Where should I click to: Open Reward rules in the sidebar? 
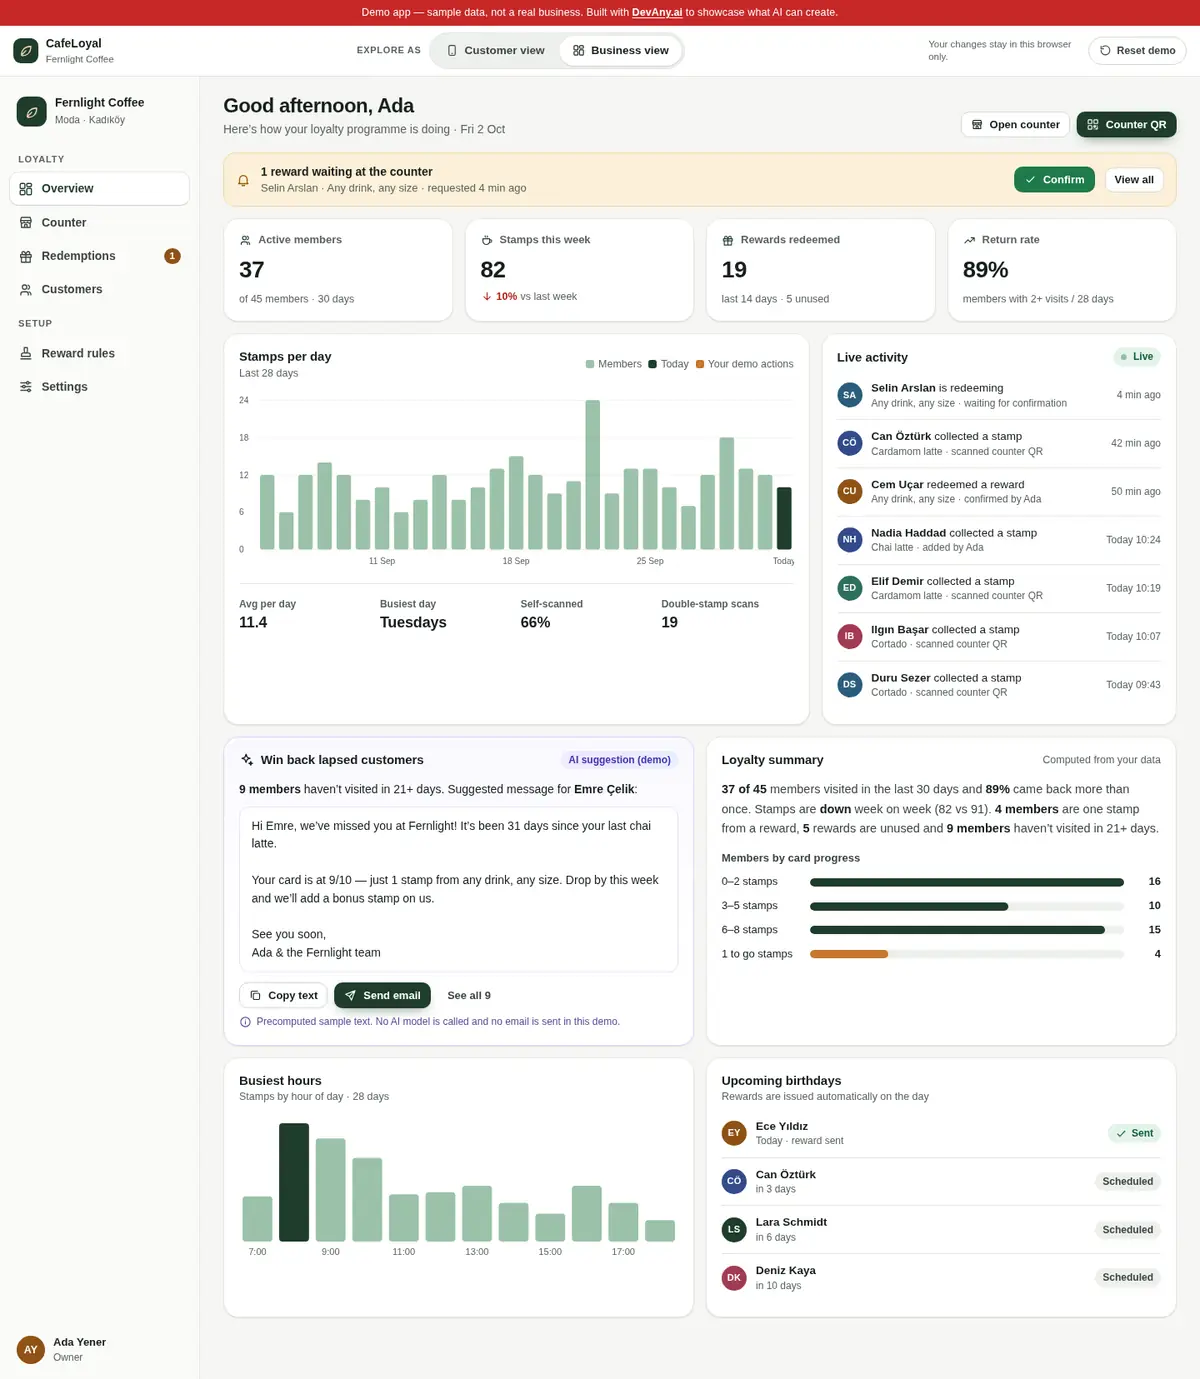pos(99,353)
